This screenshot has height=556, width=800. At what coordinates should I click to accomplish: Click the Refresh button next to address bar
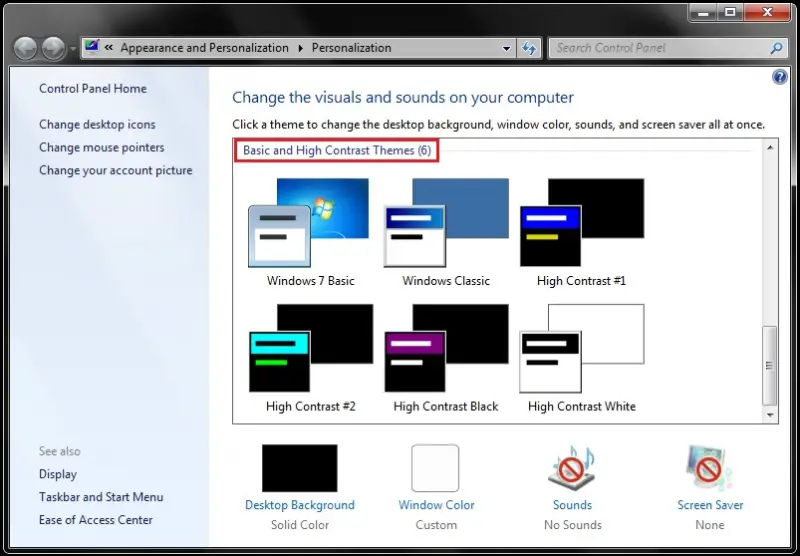pos(529,48)
